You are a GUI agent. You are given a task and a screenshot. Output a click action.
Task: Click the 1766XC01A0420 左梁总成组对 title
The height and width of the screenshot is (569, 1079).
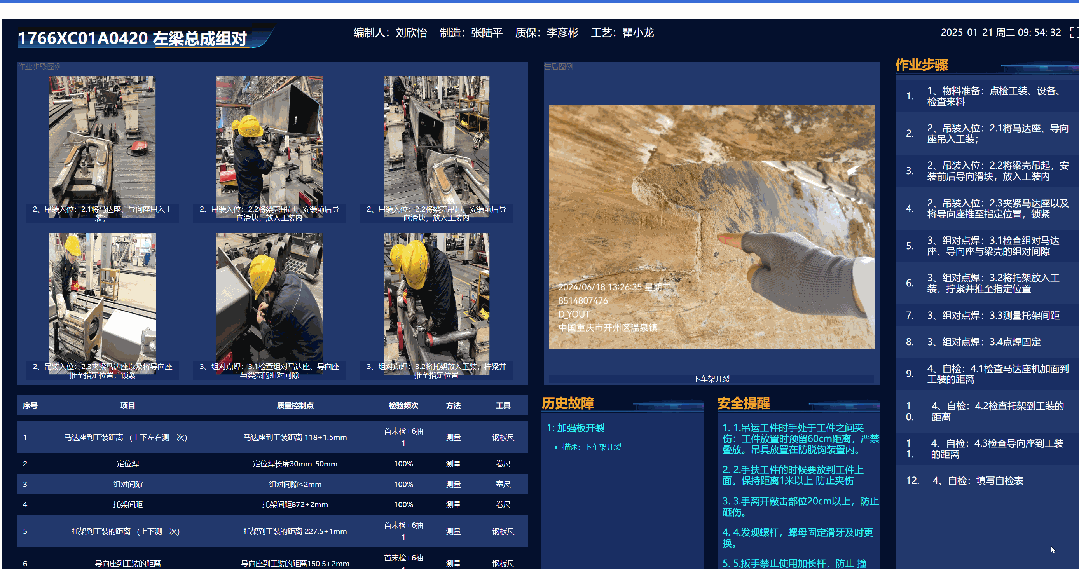tap(132, 39)
